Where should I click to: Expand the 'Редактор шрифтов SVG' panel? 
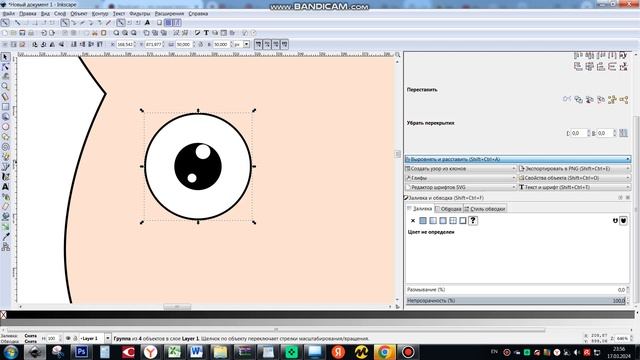tap(461, 187)
